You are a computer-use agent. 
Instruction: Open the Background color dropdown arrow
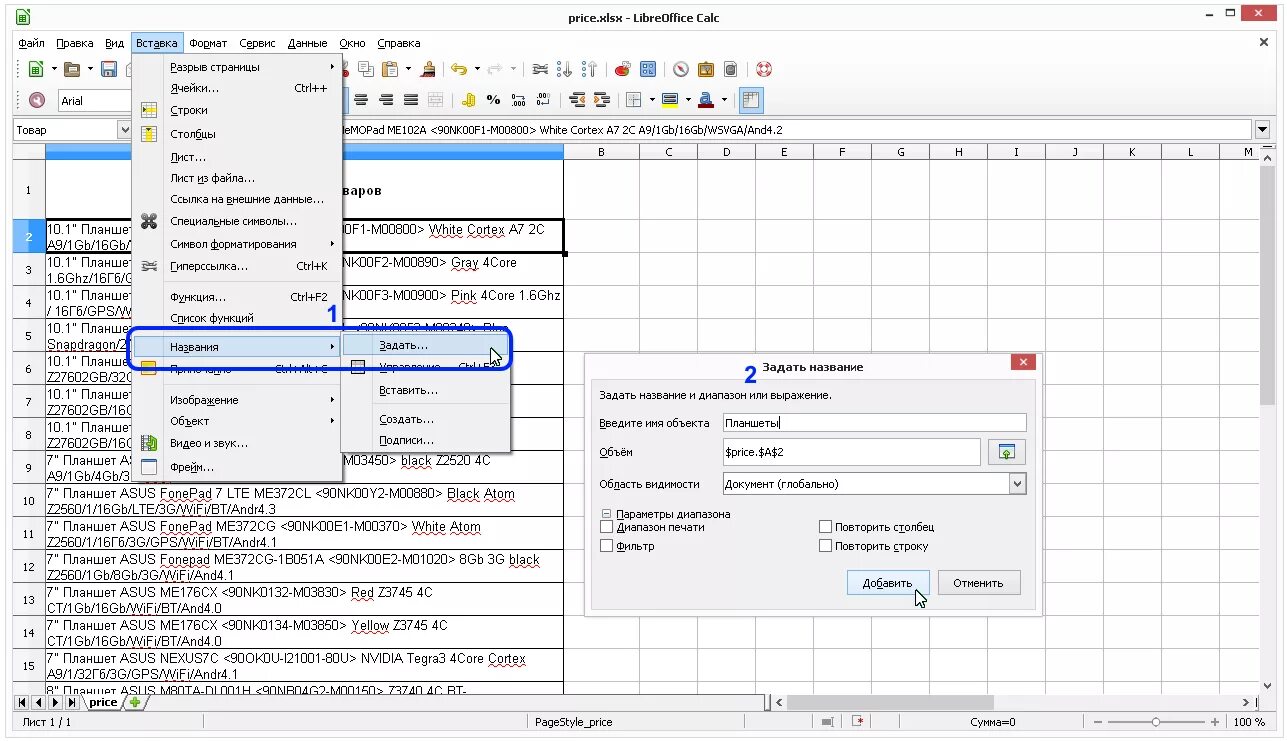pyautogui.click(x=688, y=100)
